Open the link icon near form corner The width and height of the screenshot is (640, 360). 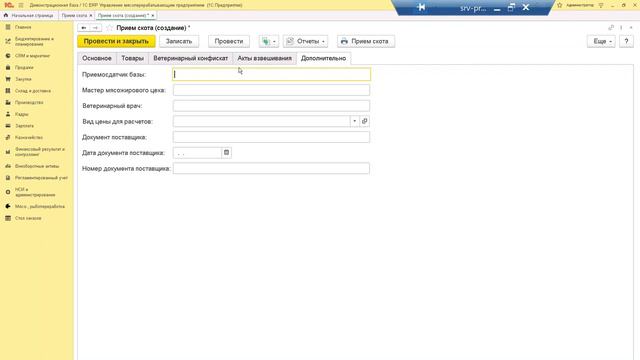[611, 28]
